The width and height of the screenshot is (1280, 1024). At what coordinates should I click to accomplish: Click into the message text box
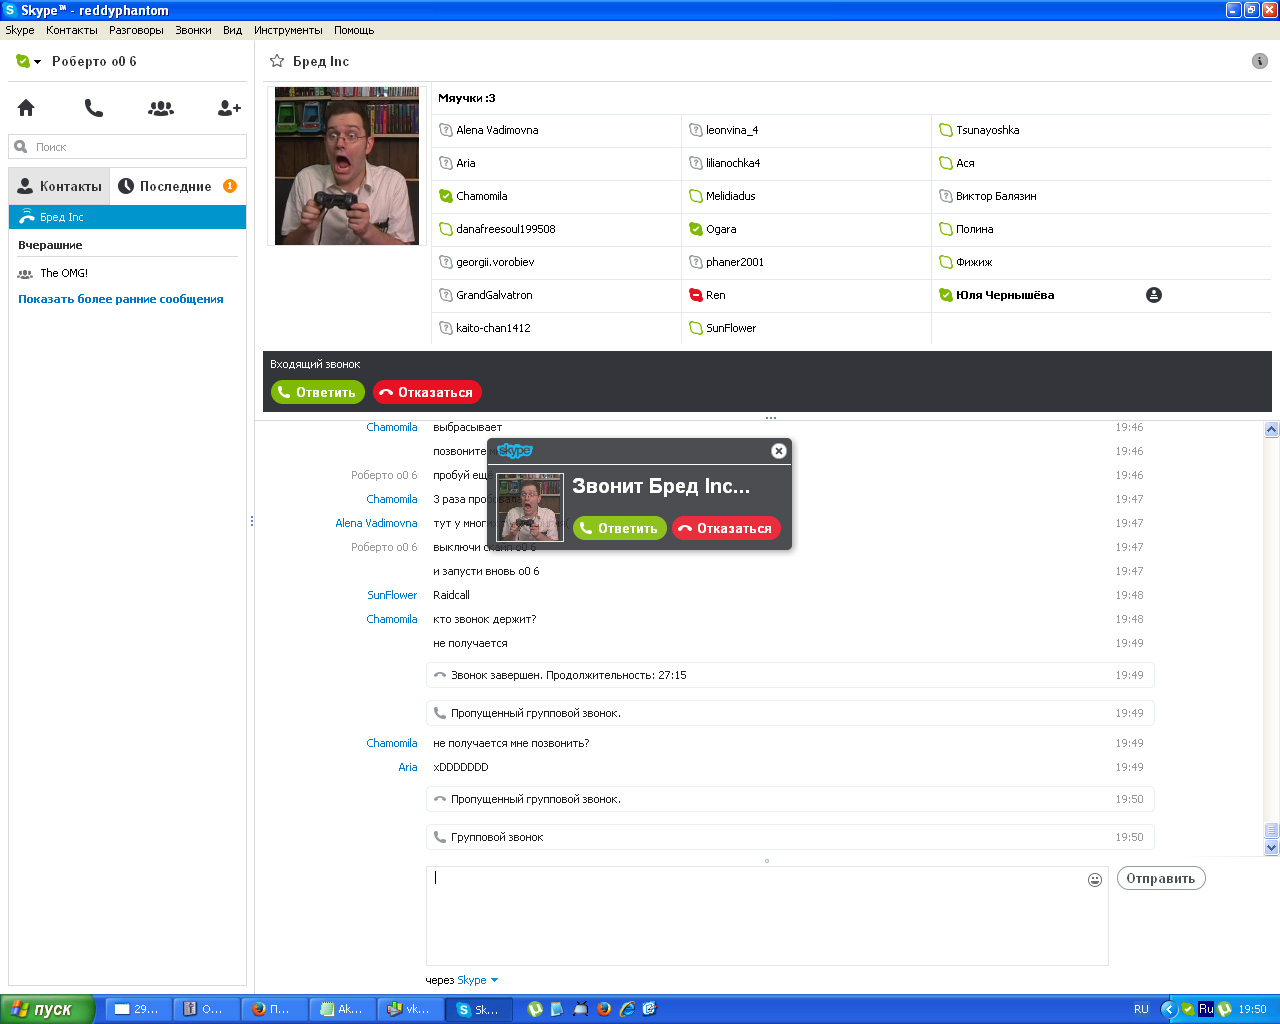point(767,915)
